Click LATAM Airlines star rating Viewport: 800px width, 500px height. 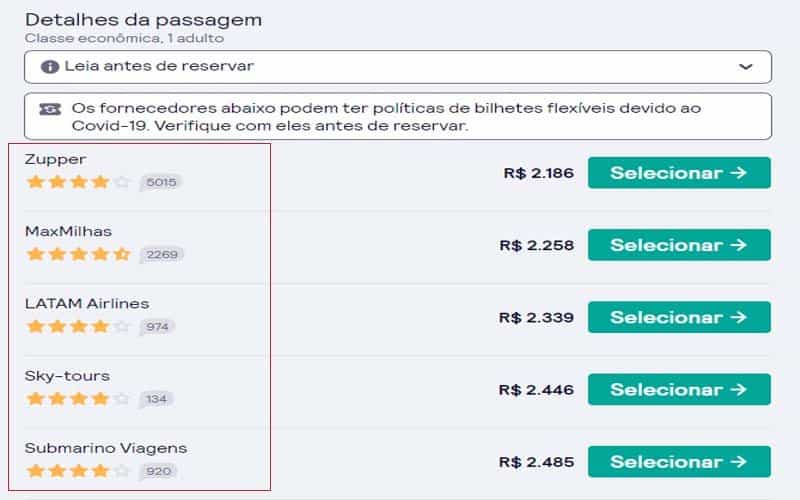[78, 326]
